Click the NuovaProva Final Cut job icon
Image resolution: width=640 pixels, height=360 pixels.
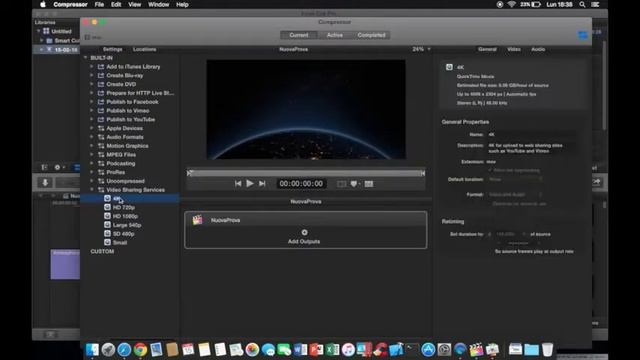point(198,220)
